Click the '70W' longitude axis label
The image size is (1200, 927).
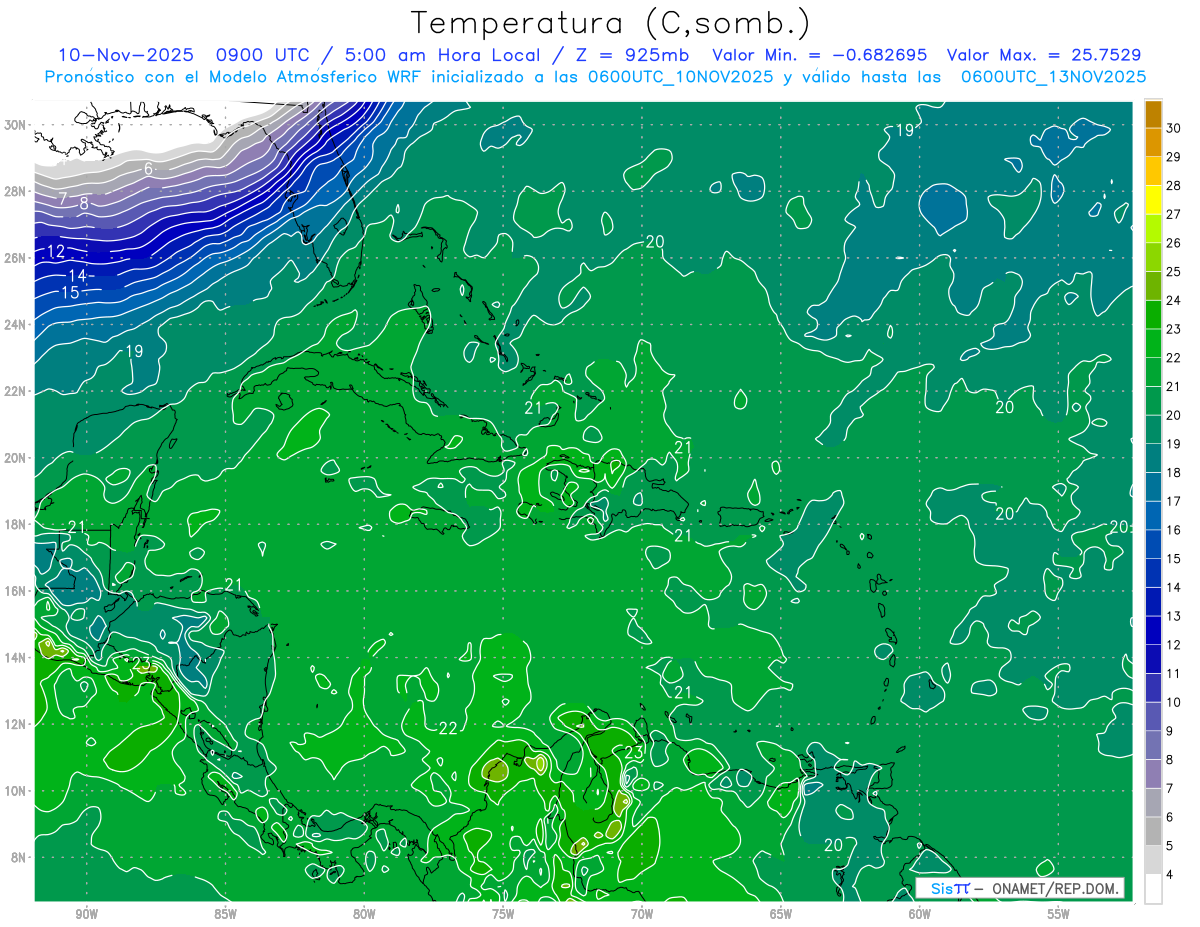coord(642,915)
